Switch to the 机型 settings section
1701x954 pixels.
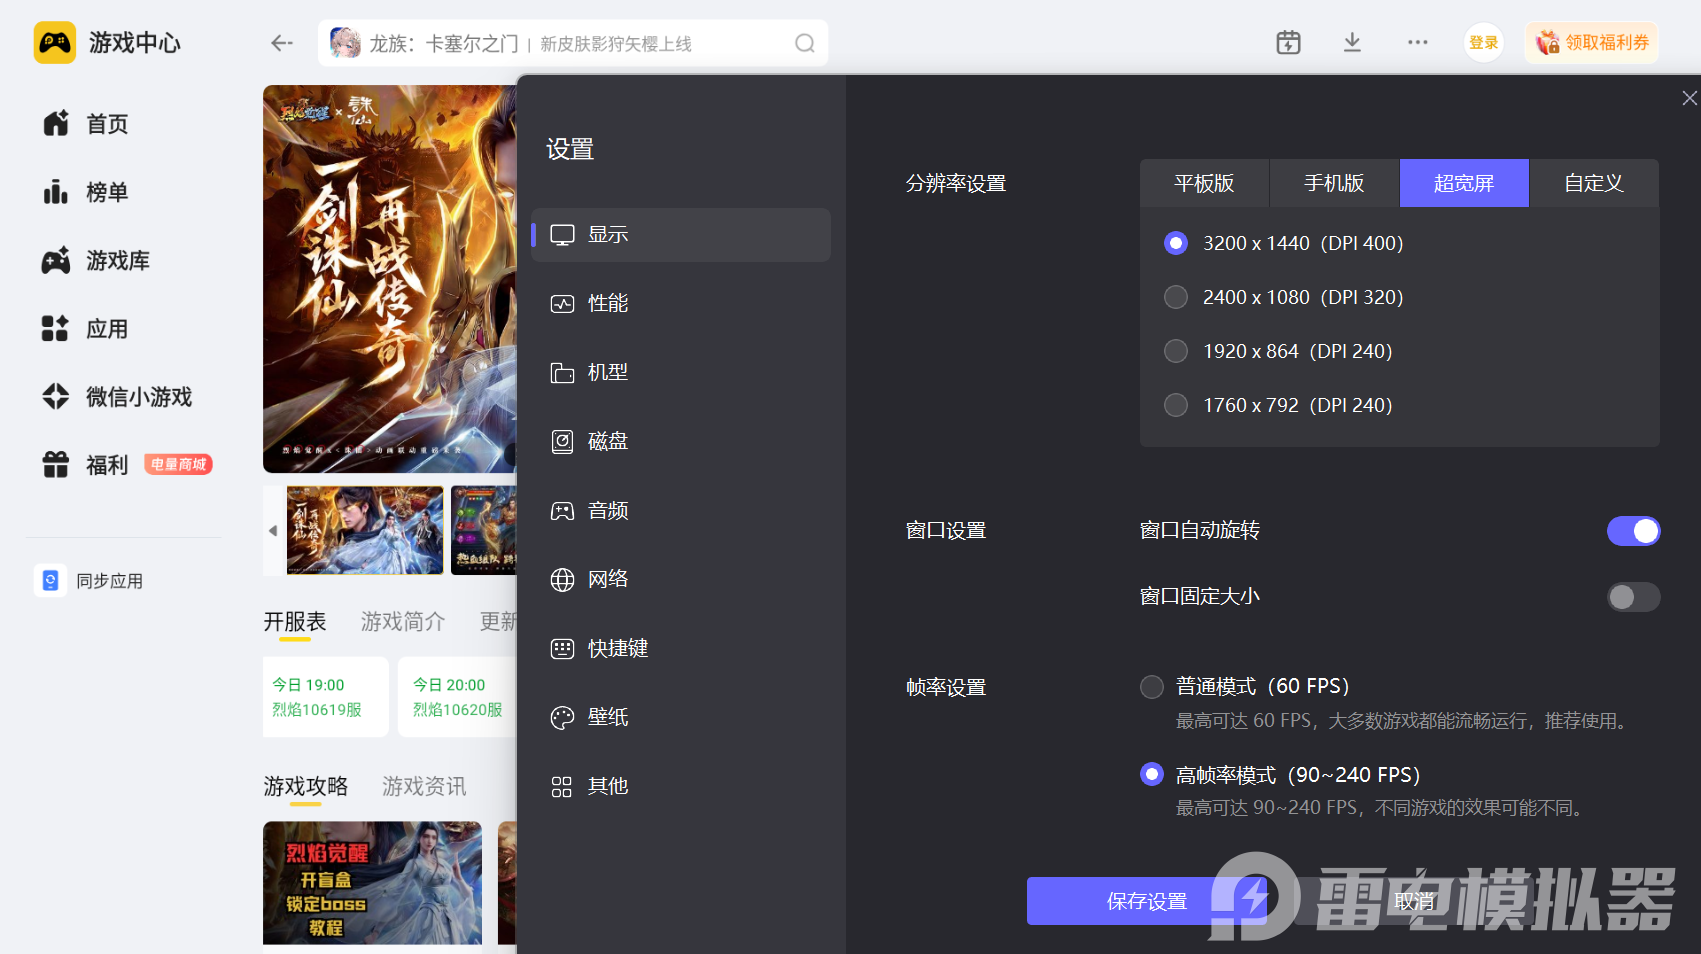pos(606,372)
